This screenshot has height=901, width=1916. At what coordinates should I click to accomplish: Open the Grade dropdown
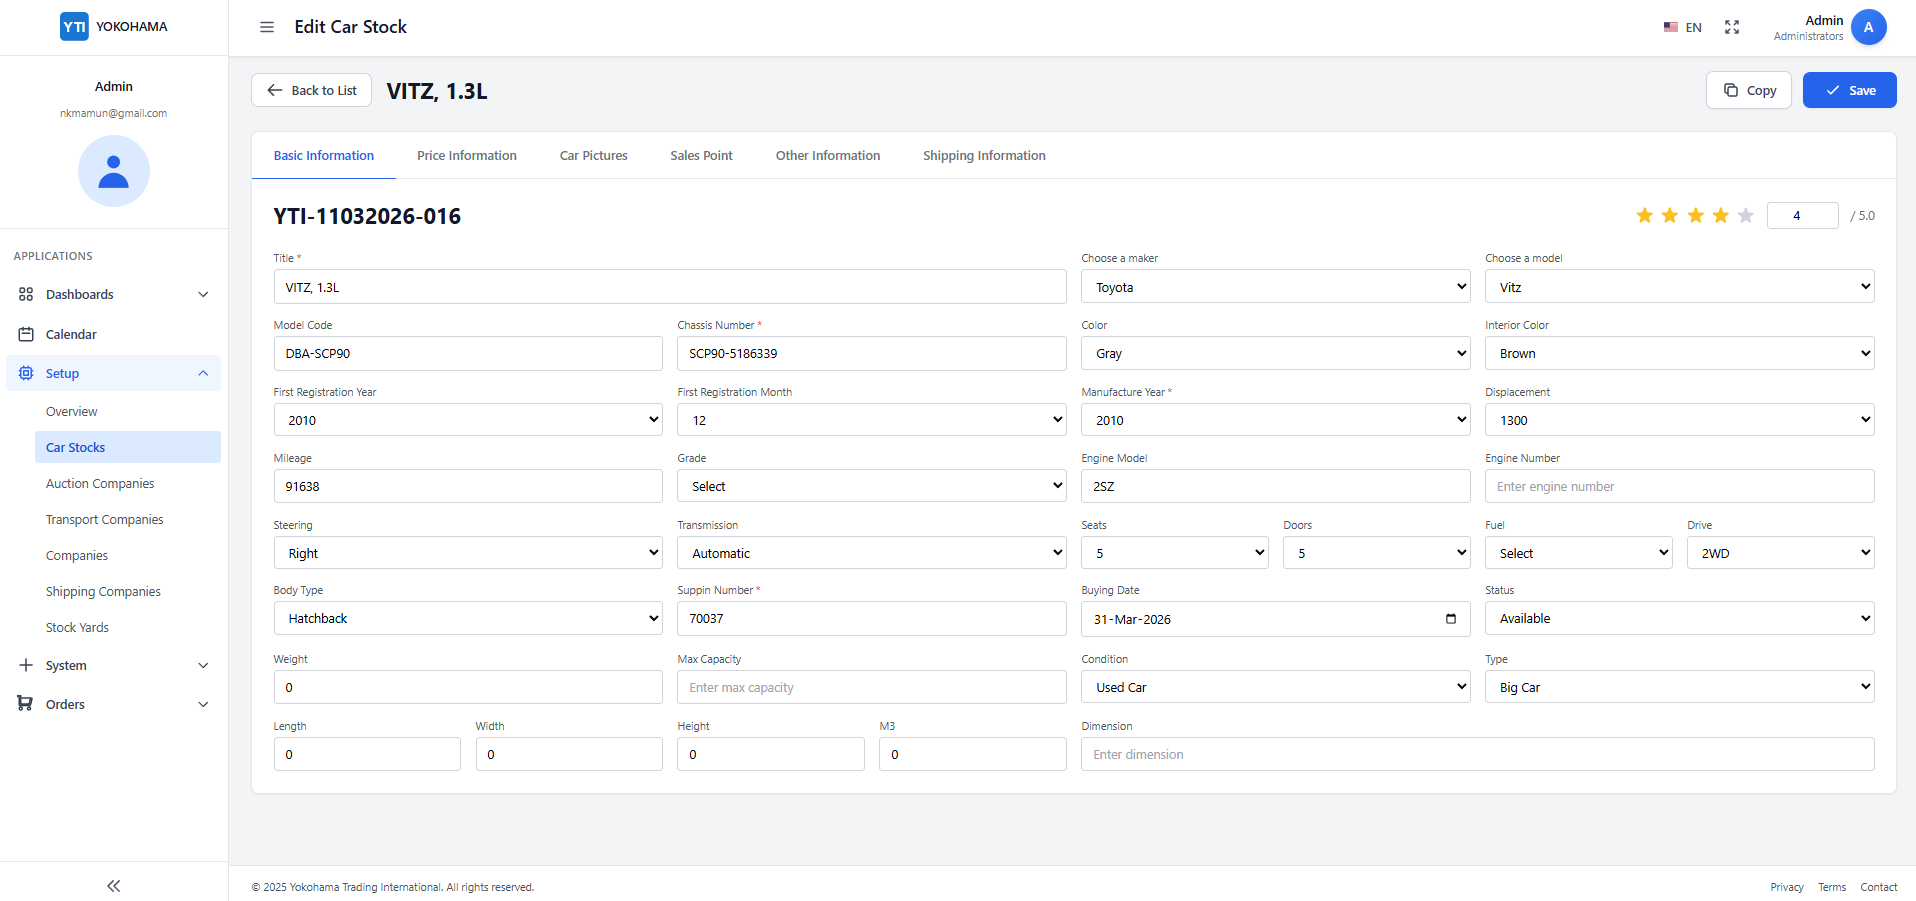872,486
